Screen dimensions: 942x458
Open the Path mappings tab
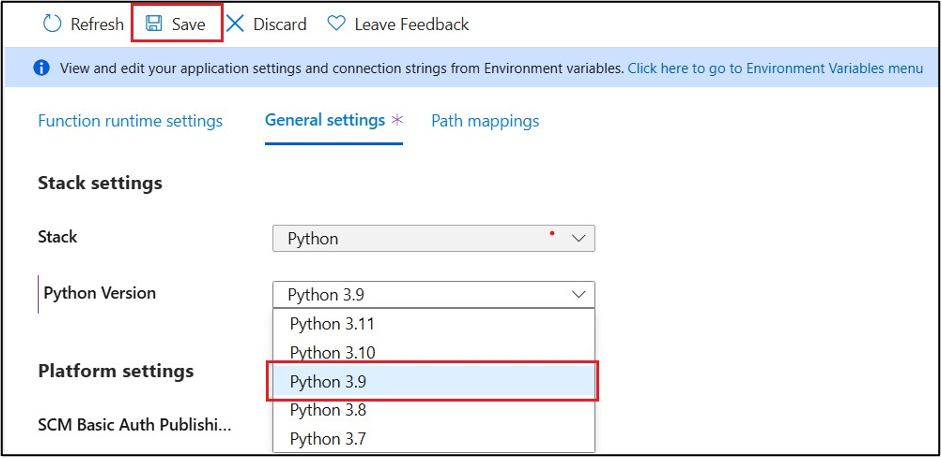[485, 121]
